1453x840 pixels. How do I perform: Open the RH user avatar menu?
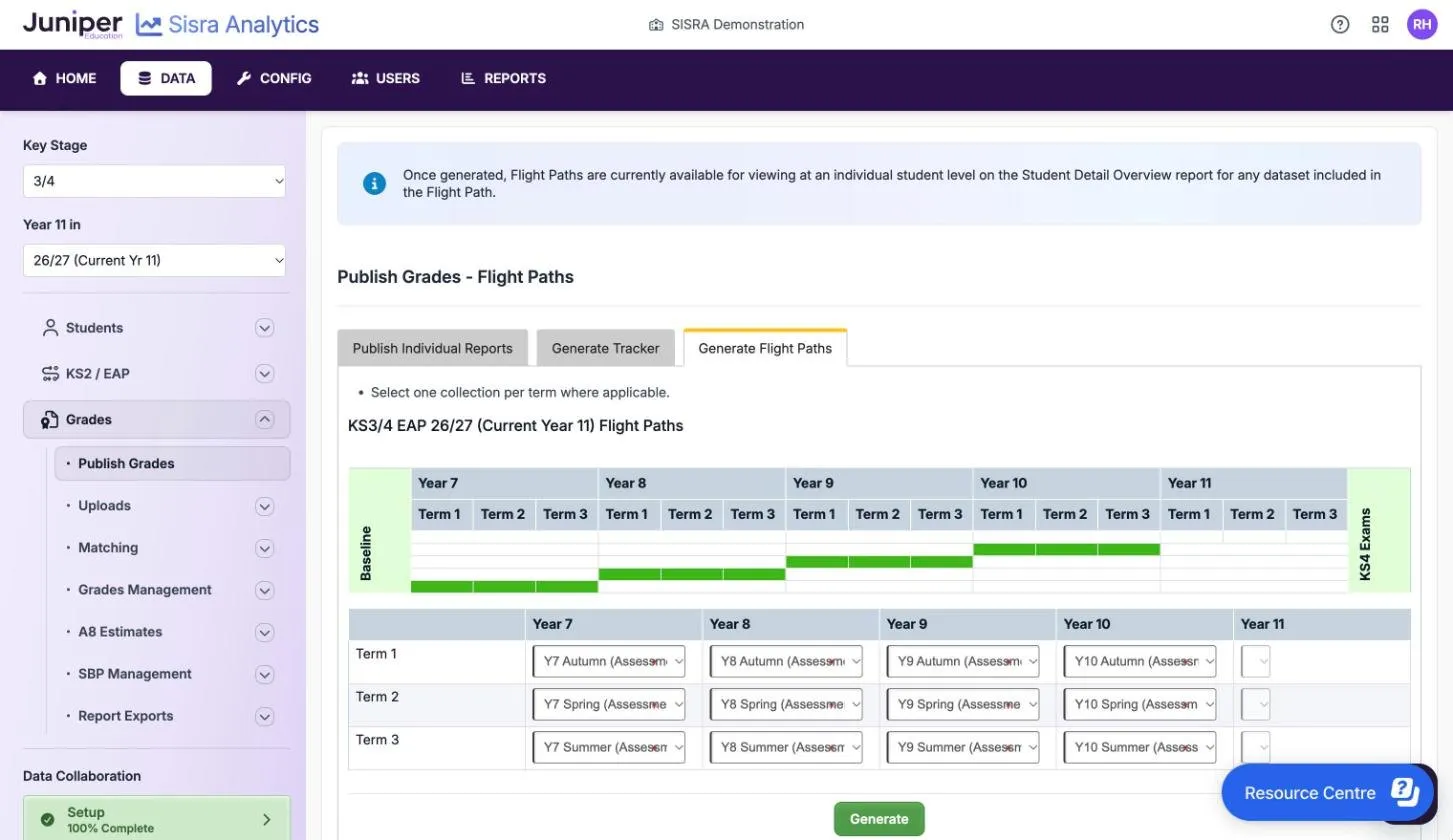point(1422,25)
